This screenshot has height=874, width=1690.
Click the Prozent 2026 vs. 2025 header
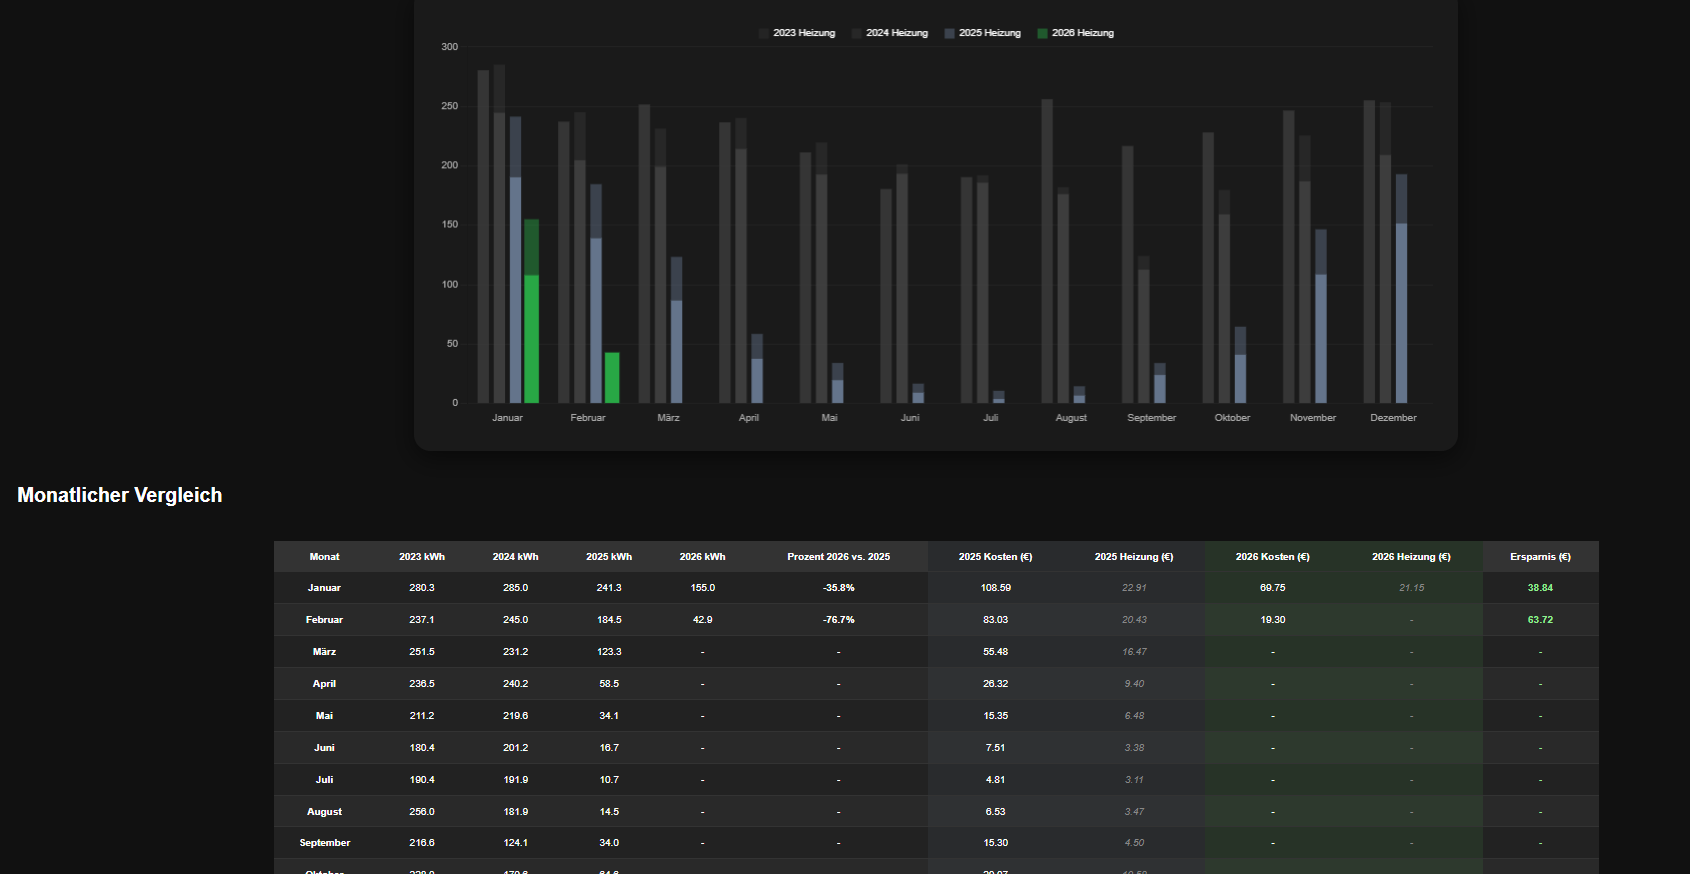(838, 557)
